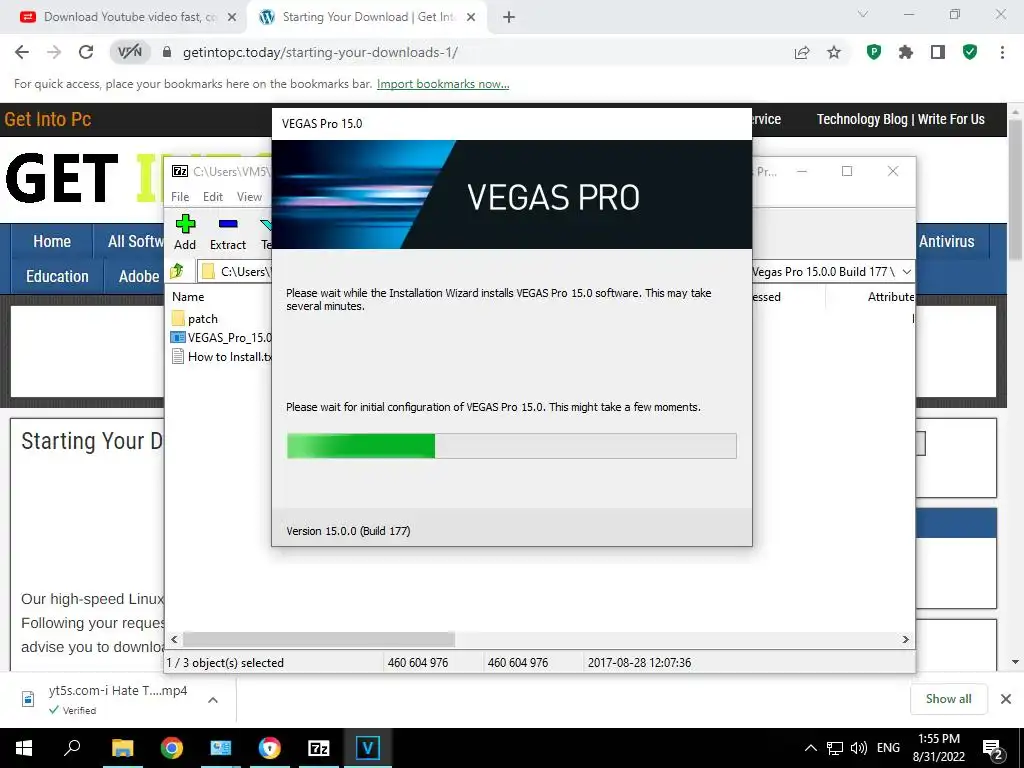1024x768 pixels.
Task: Click the Chrome forward button
Action: click(54, 52)
